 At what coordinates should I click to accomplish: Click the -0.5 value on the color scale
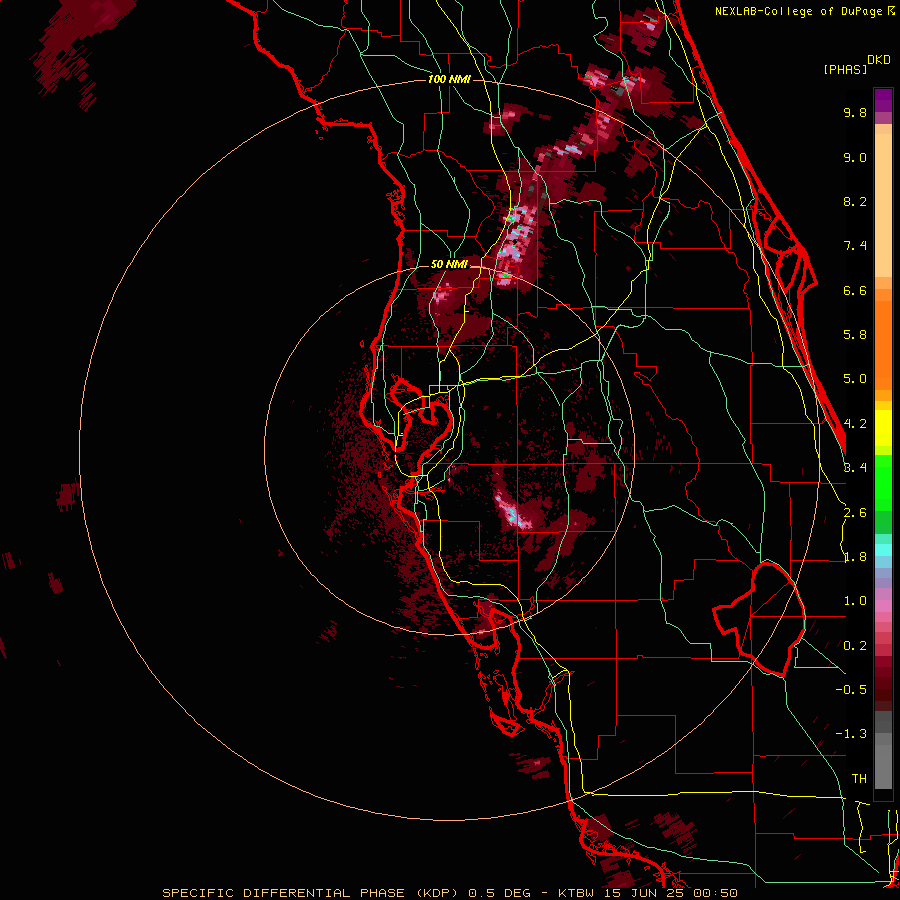[x=851, y=690]
